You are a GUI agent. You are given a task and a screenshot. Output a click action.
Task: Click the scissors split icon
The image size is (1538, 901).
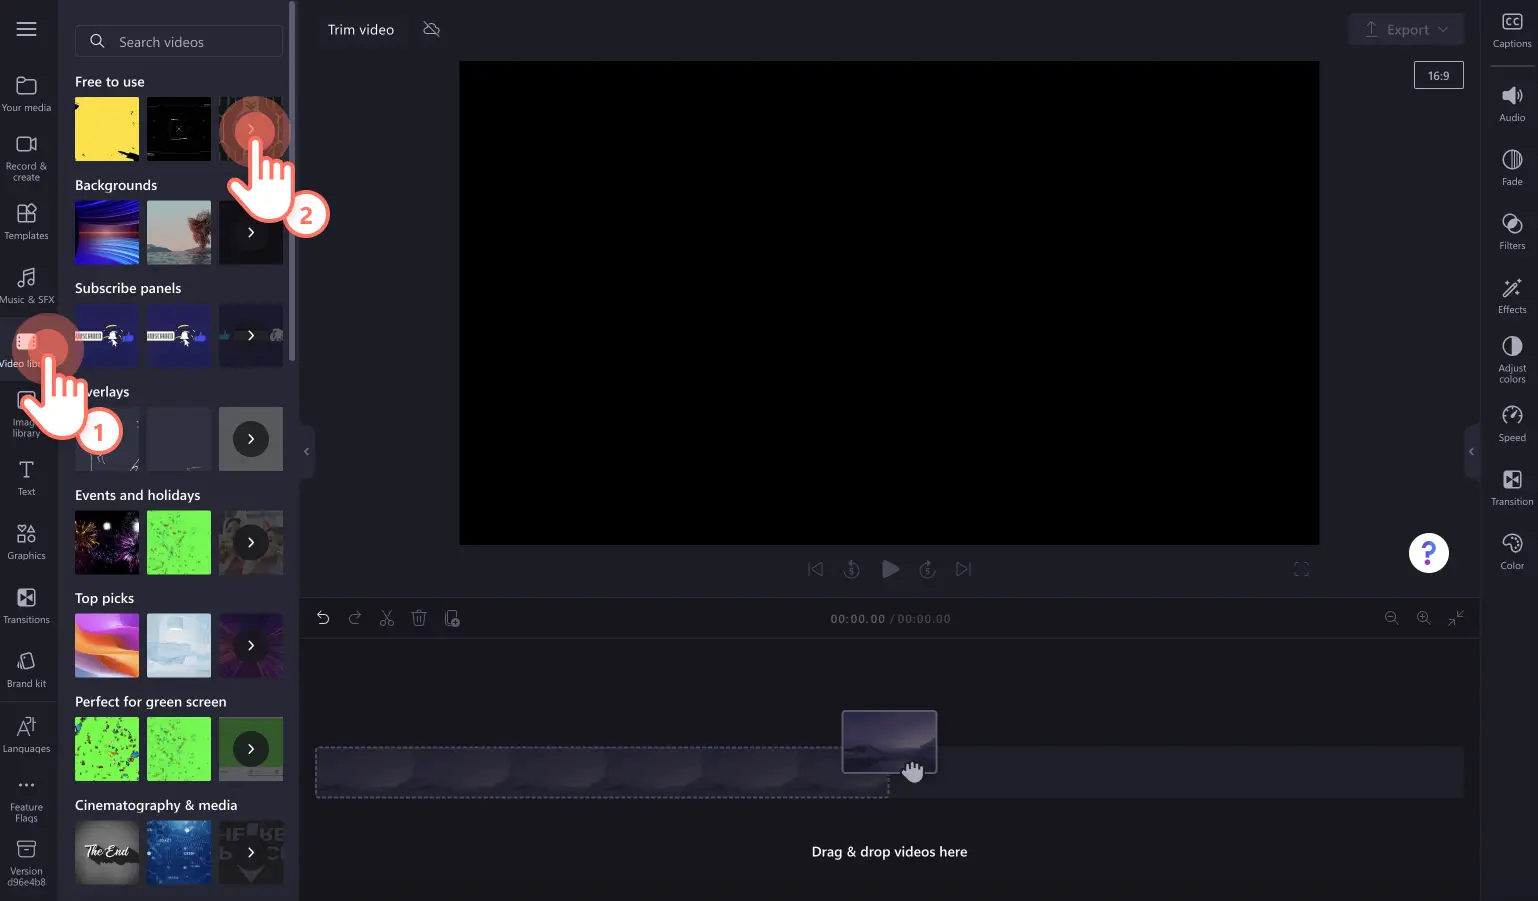click(x=387, y=619)
